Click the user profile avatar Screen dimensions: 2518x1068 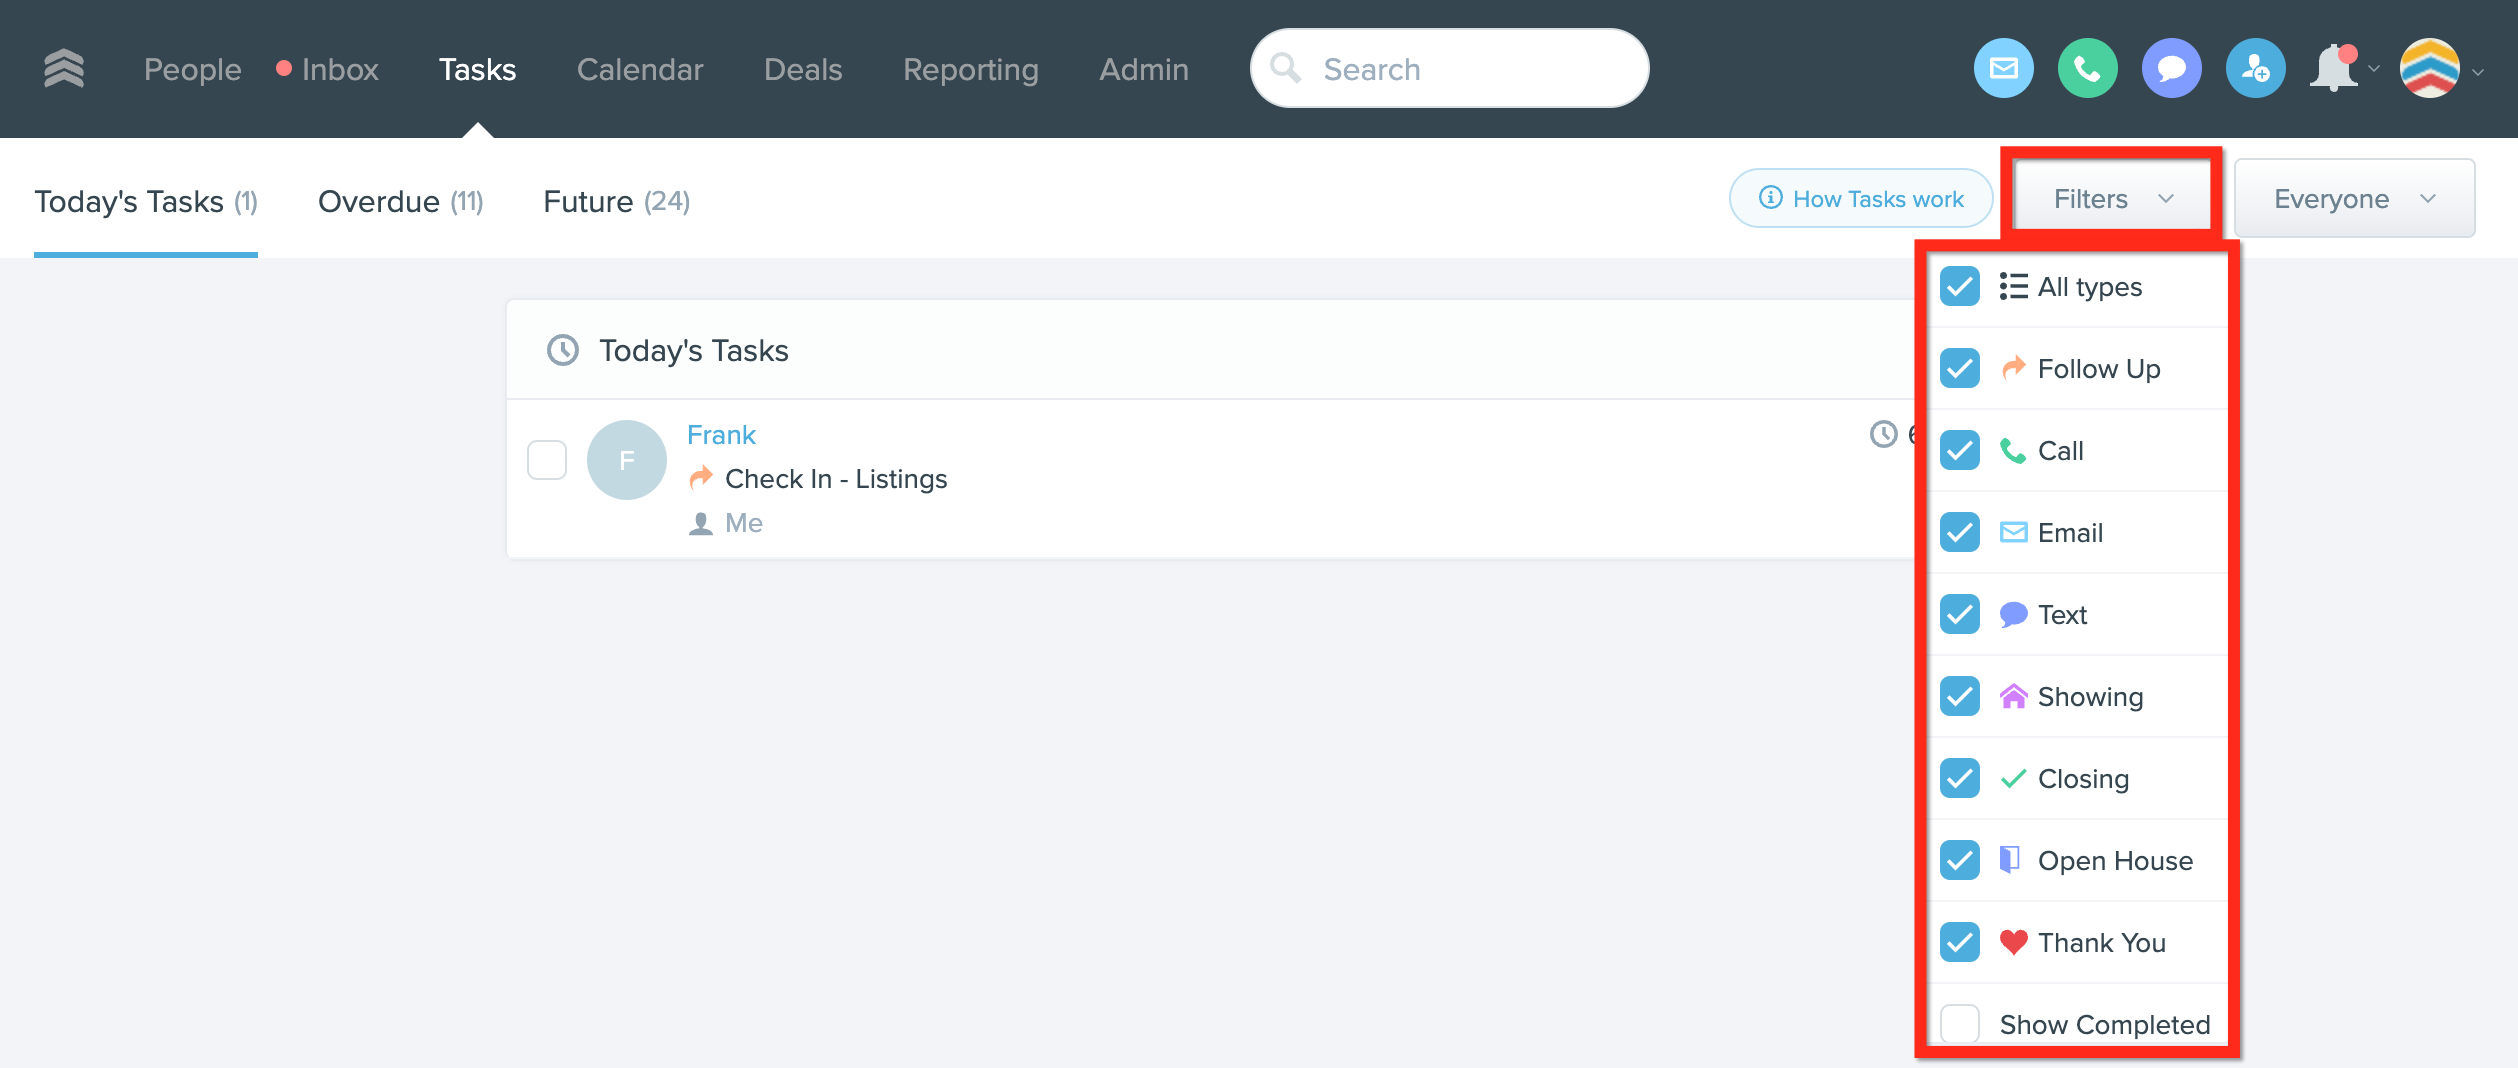click(x=2429, y=68)
